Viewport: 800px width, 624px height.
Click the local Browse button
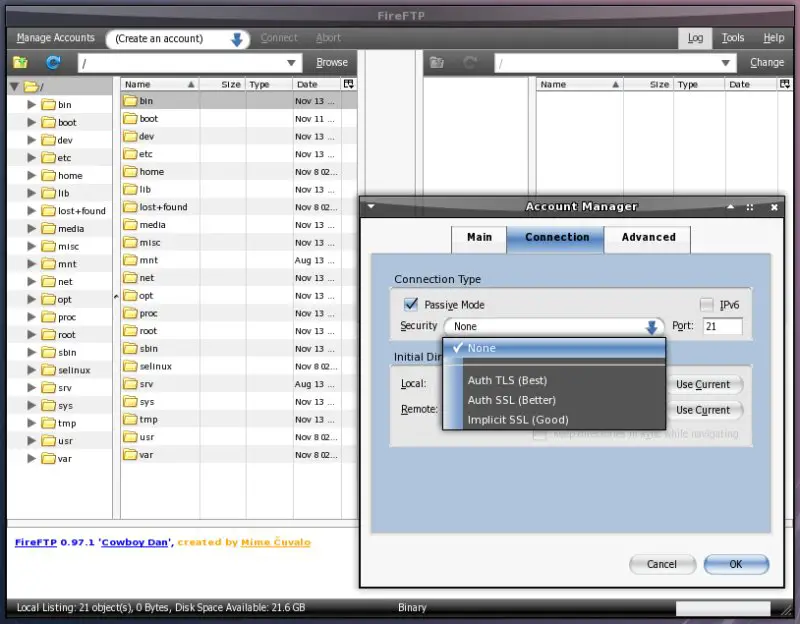pyautogui.click(x=332, y=62)
